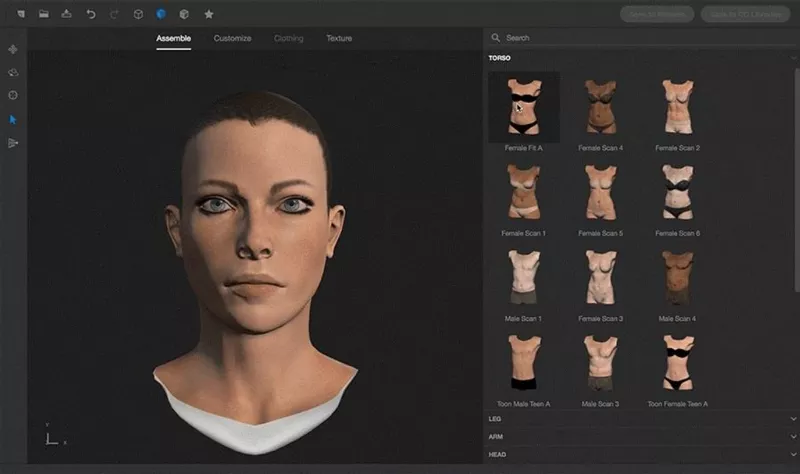Image resolution: width=800 pixels, height=474 pixels.
Task: Toggle the blue solid cube display mode
Action: (160, 14)
